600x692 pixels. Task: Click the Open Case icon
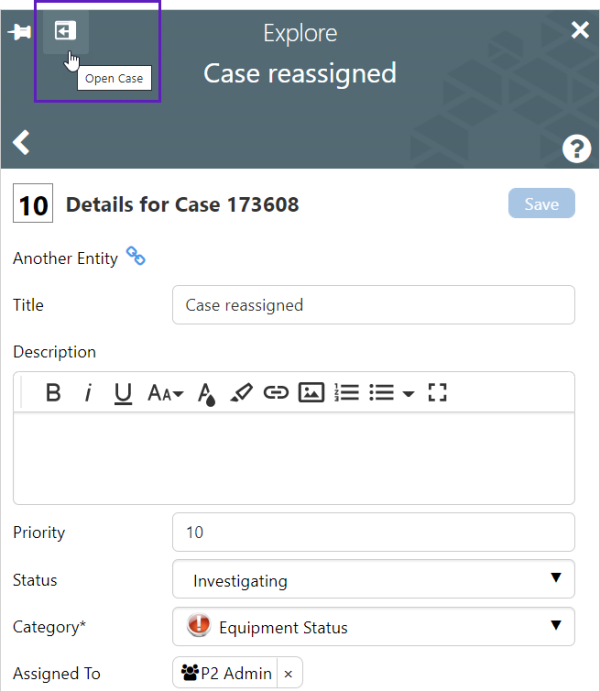[65, 32]
